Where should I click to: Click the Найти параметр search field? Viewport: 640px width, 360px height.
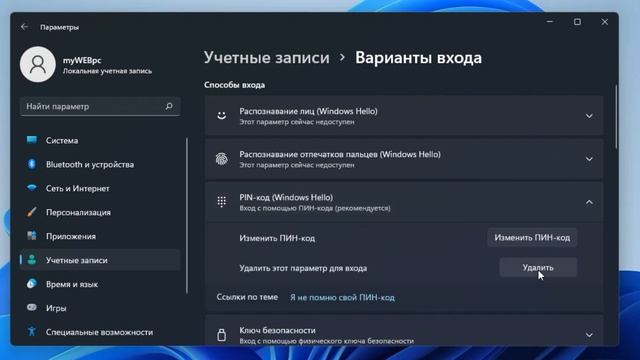pos(100,106)
